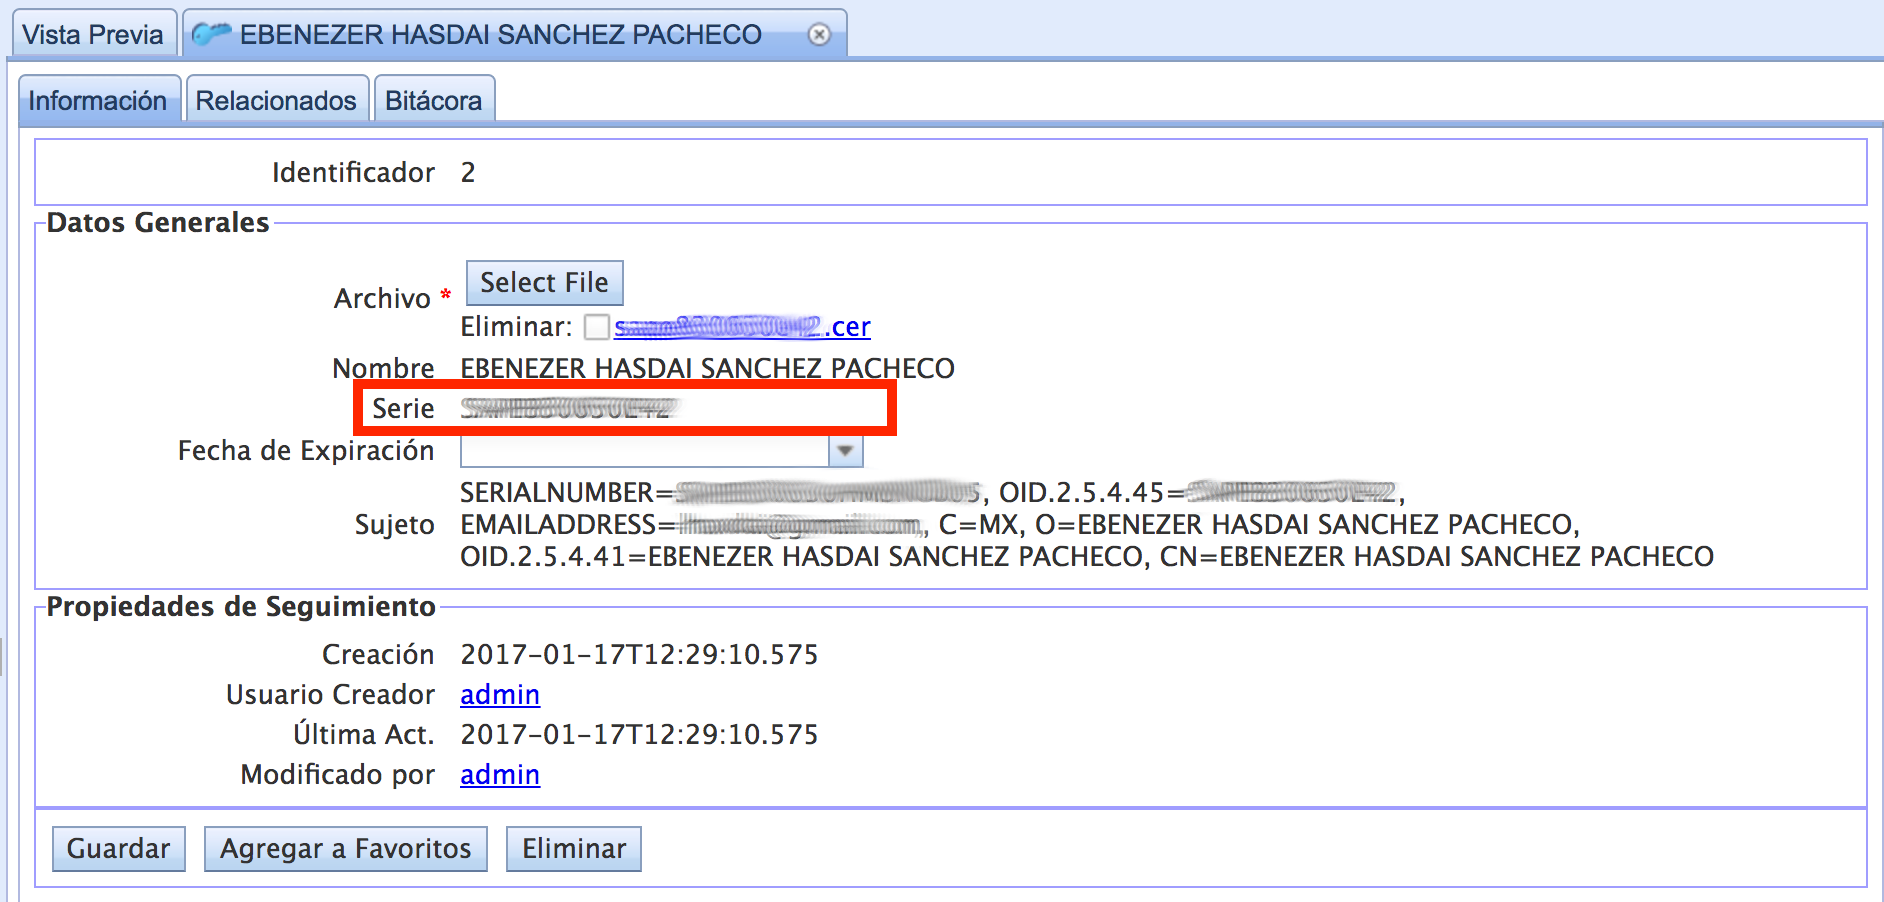Click the icon on the EBENEZER tab
Viewport: 1884px width, 902px height.
click(211, 34)
